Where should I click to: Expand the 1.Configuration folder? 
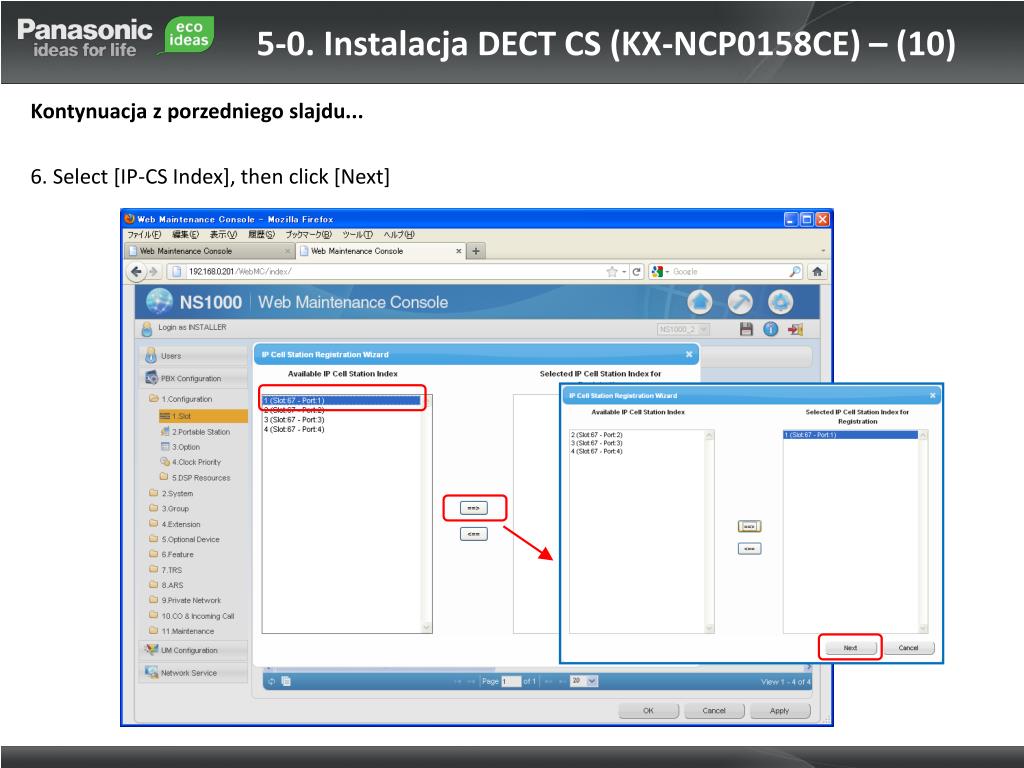click(x=153, y=398)
